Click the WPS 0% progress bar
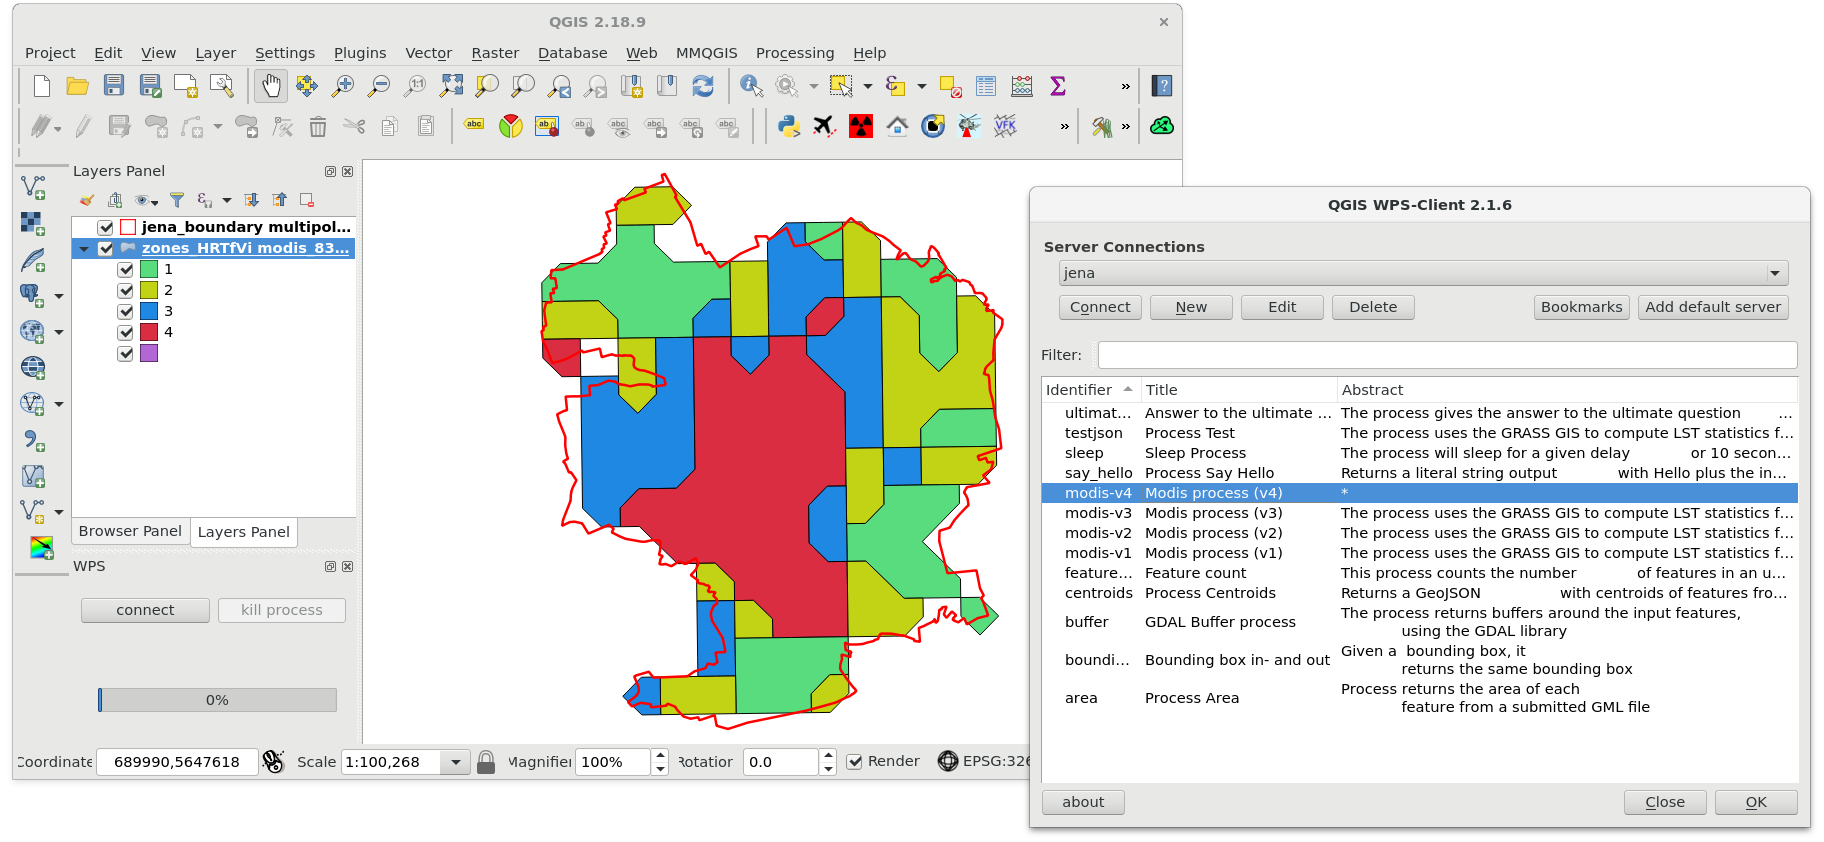 217,700
